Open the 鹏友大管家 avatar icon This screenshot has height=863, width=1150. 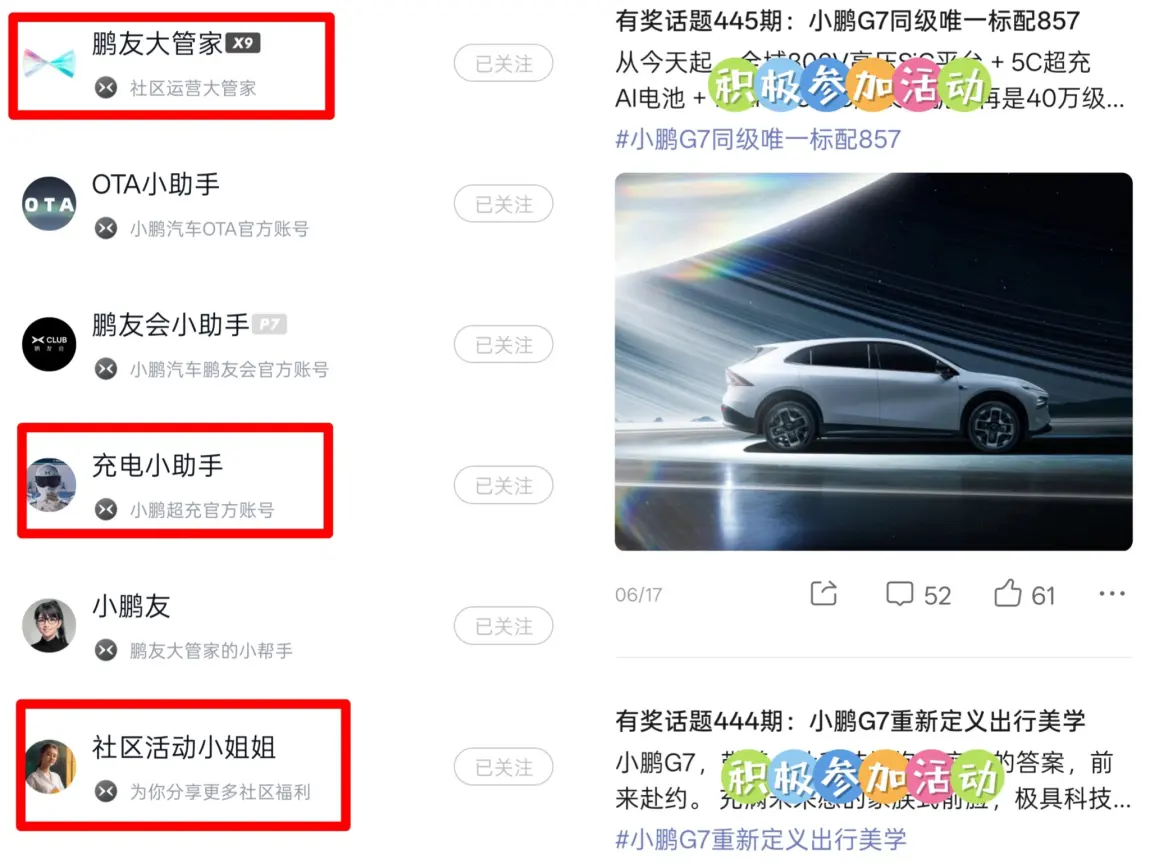pos(48,63)
